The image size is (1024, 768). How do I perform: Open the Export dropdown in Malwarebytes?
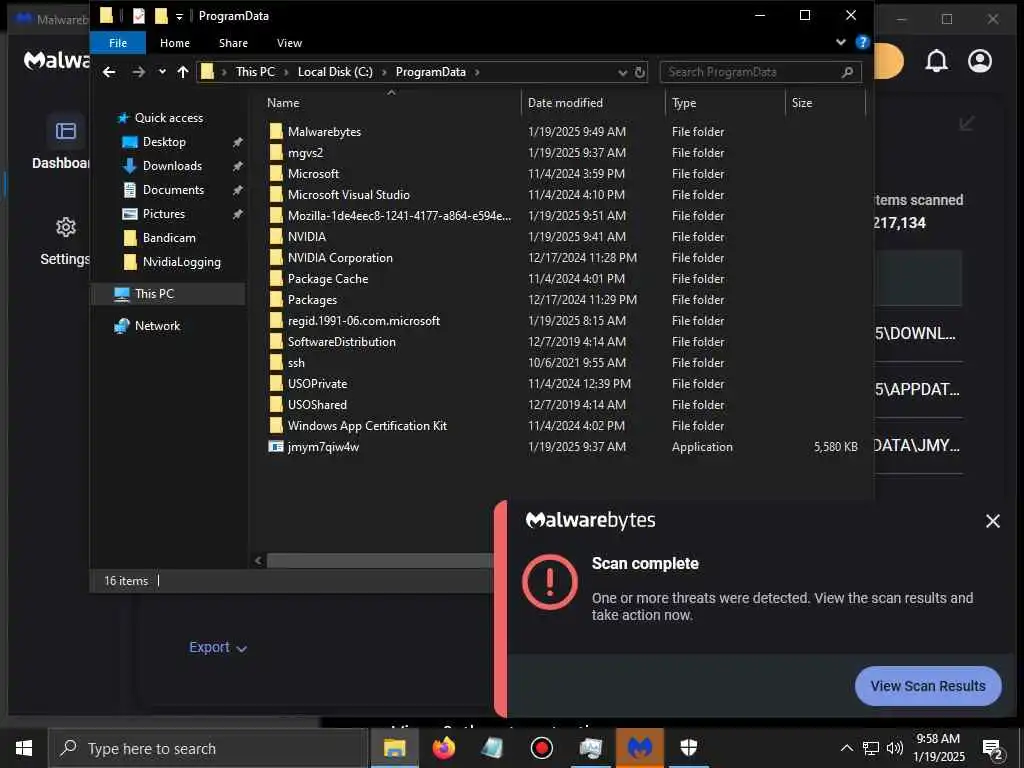217,647
